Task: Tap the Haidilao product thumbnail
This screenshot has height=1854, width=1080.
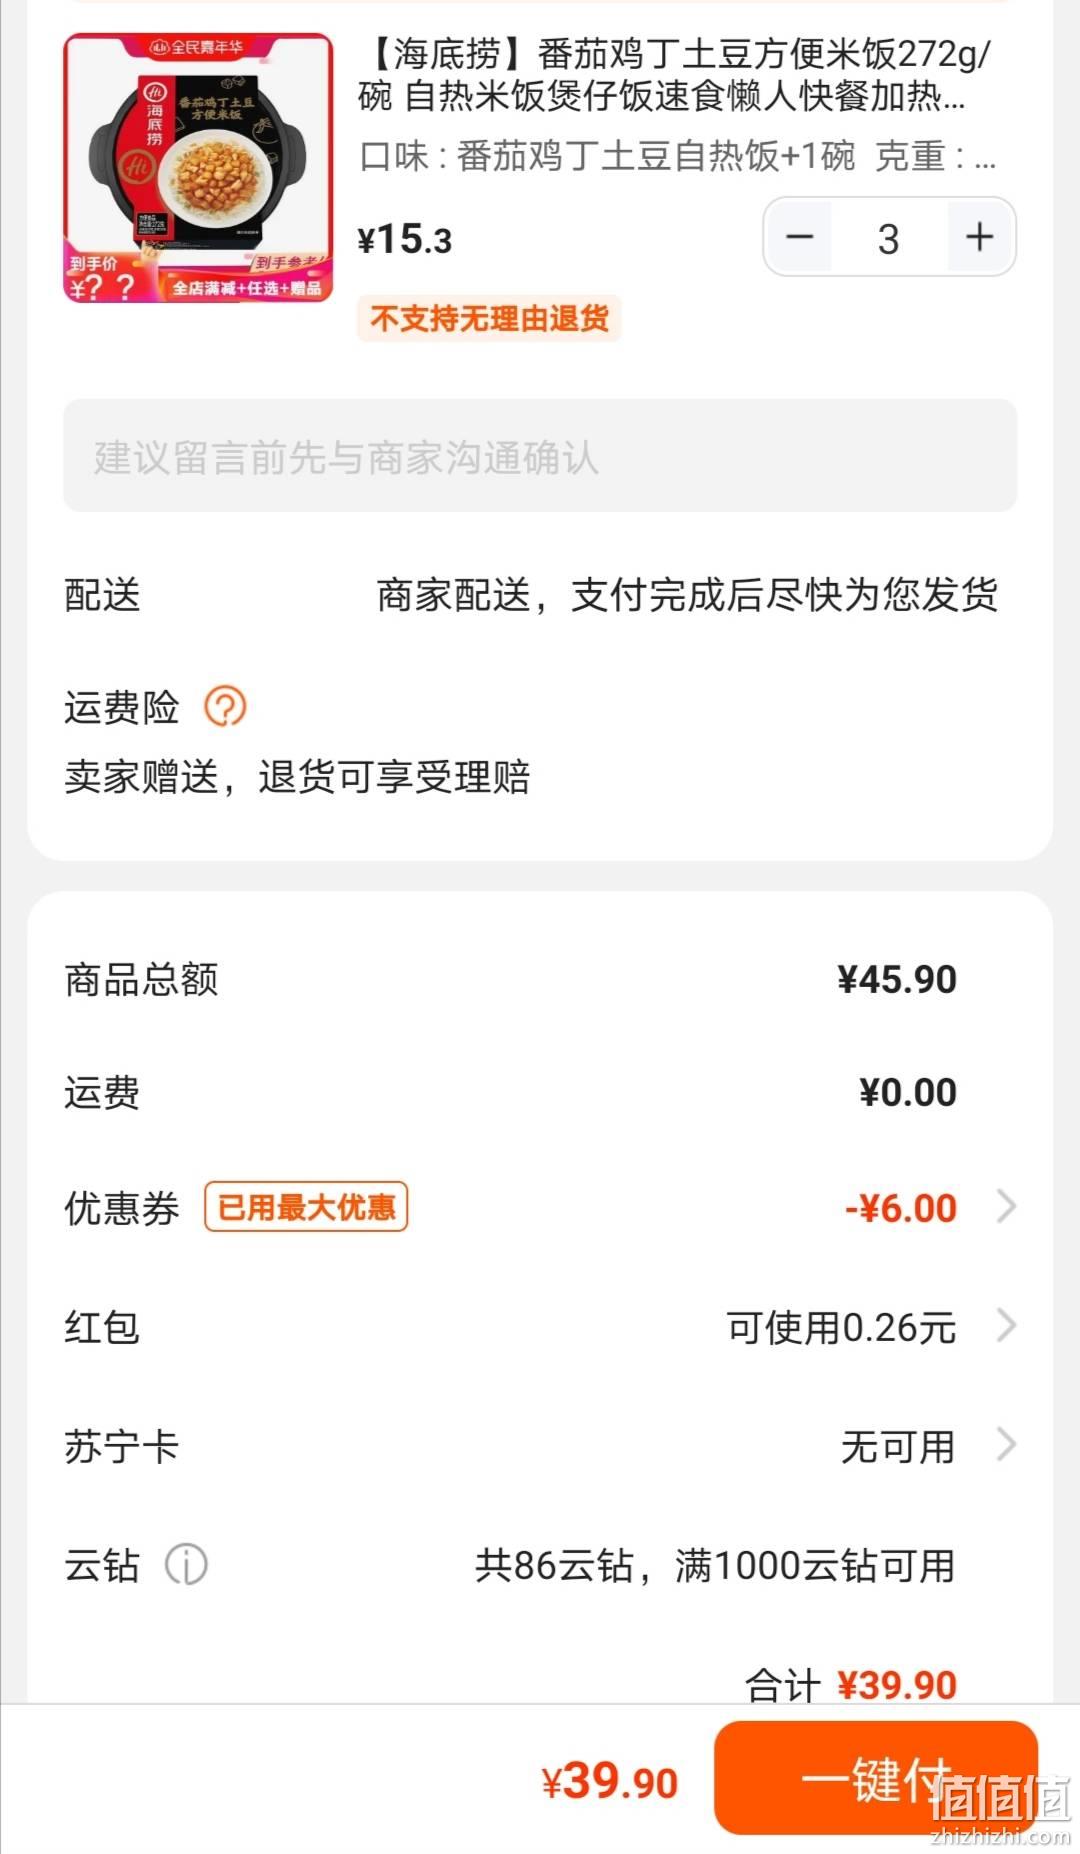Action: pyautogui.click(x=198, y=168)
